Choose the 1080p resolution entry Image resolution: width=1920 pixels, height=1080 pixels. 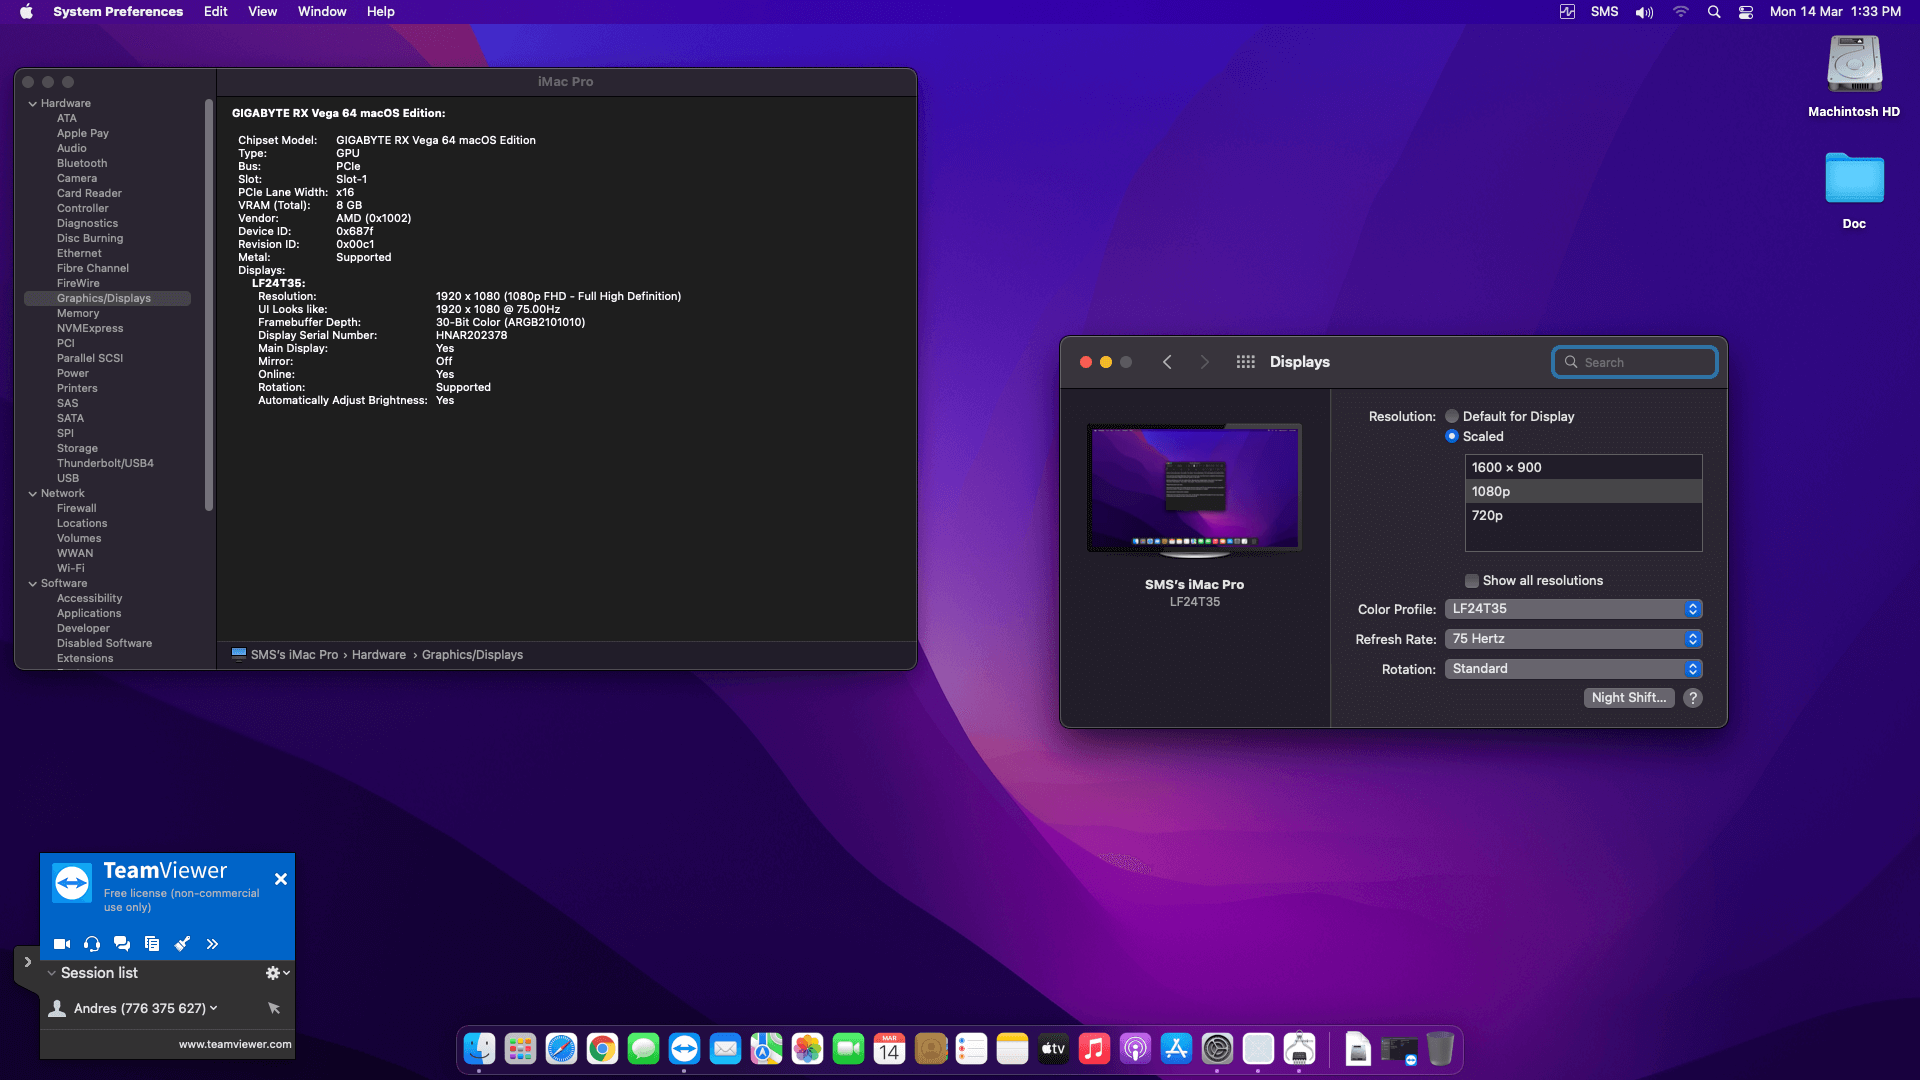point(1583,492)
